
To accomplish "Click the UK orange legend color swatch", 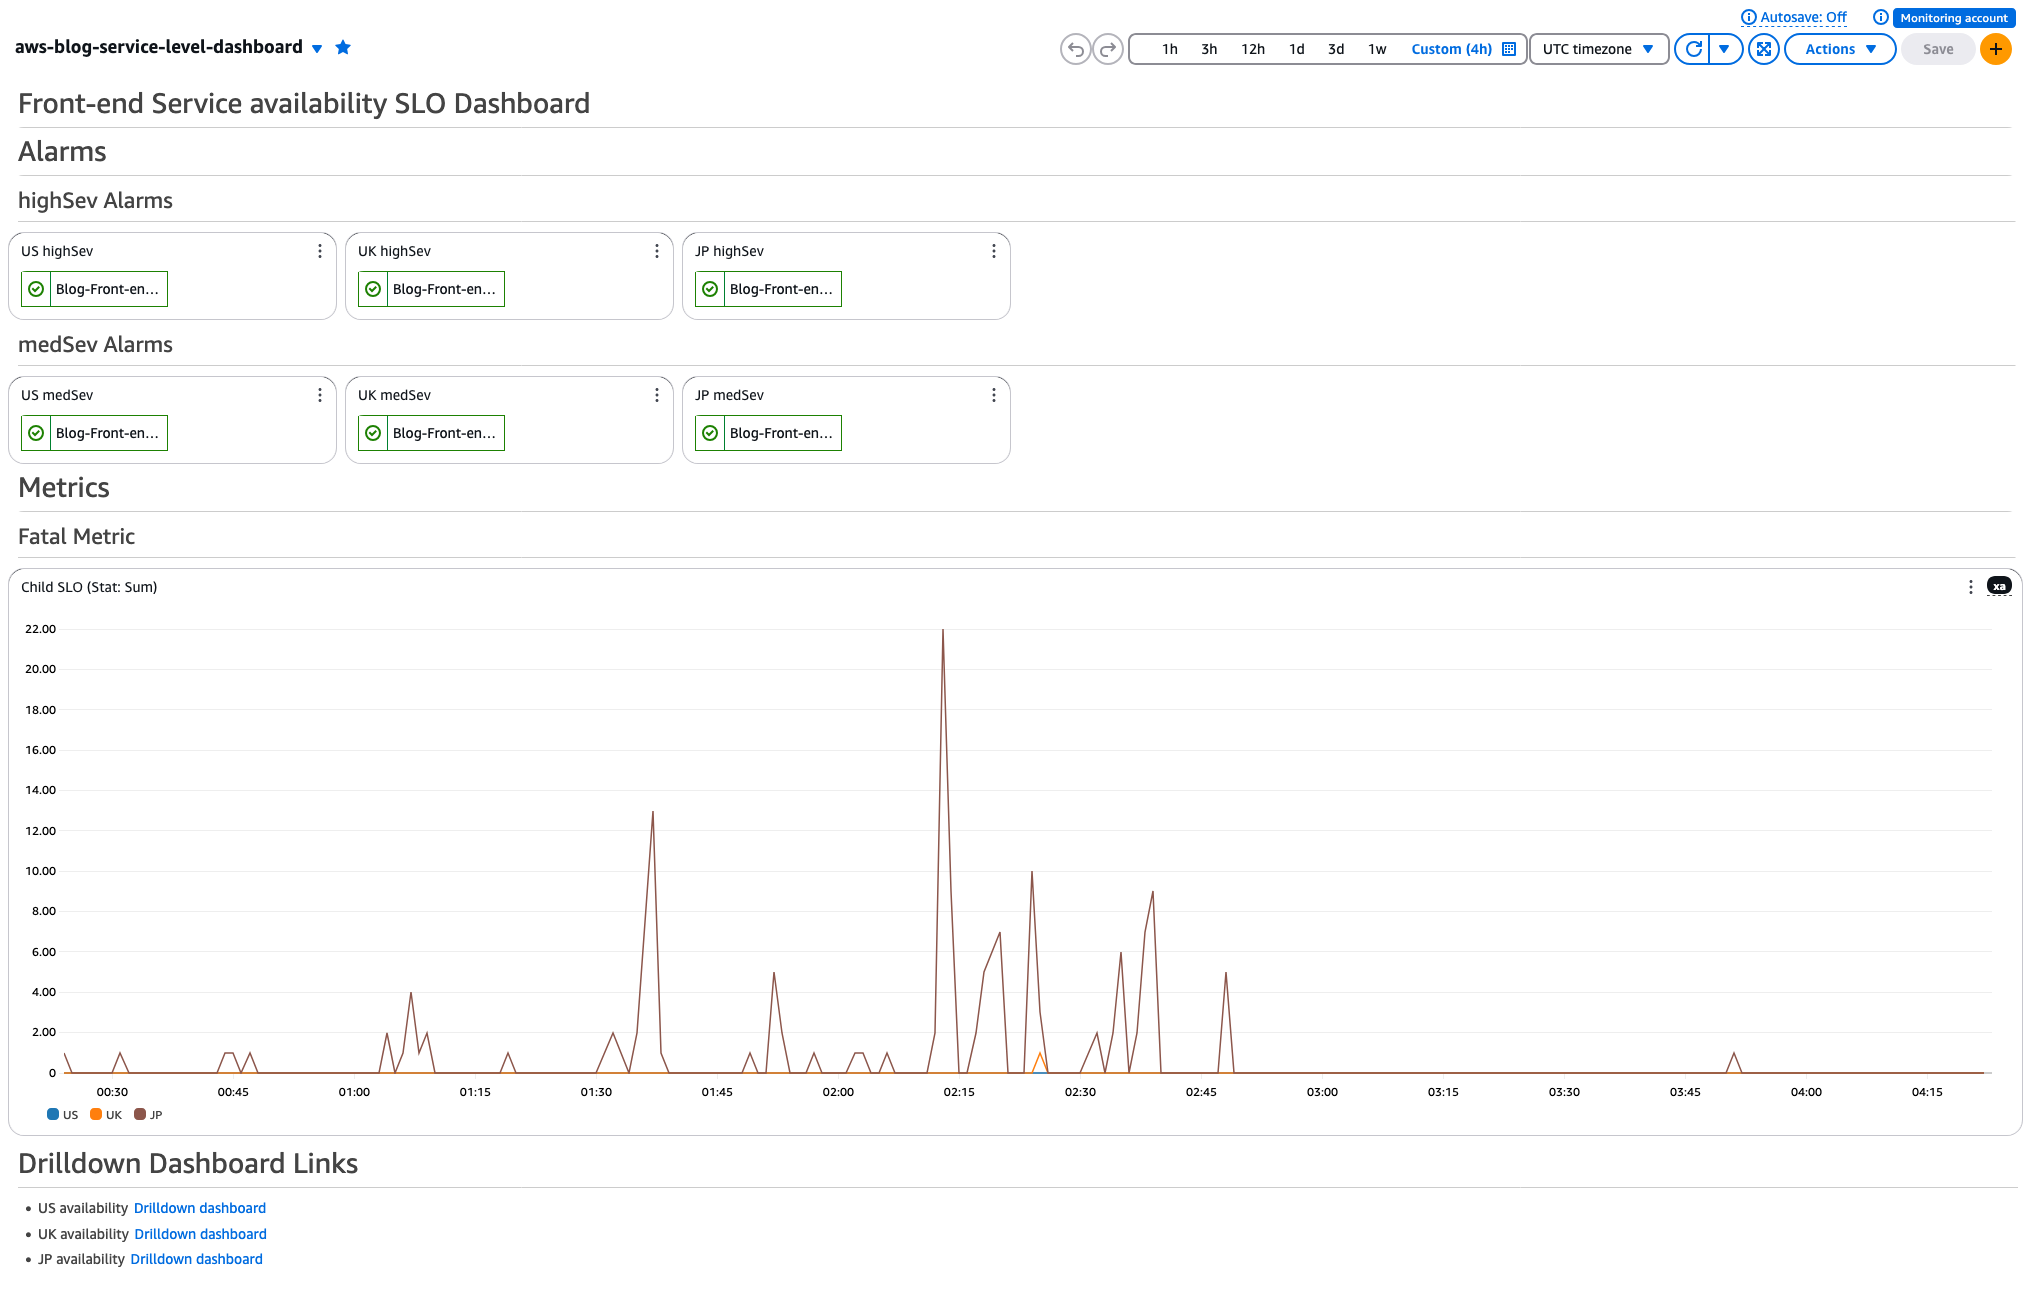I will [x=96, y=1115].
